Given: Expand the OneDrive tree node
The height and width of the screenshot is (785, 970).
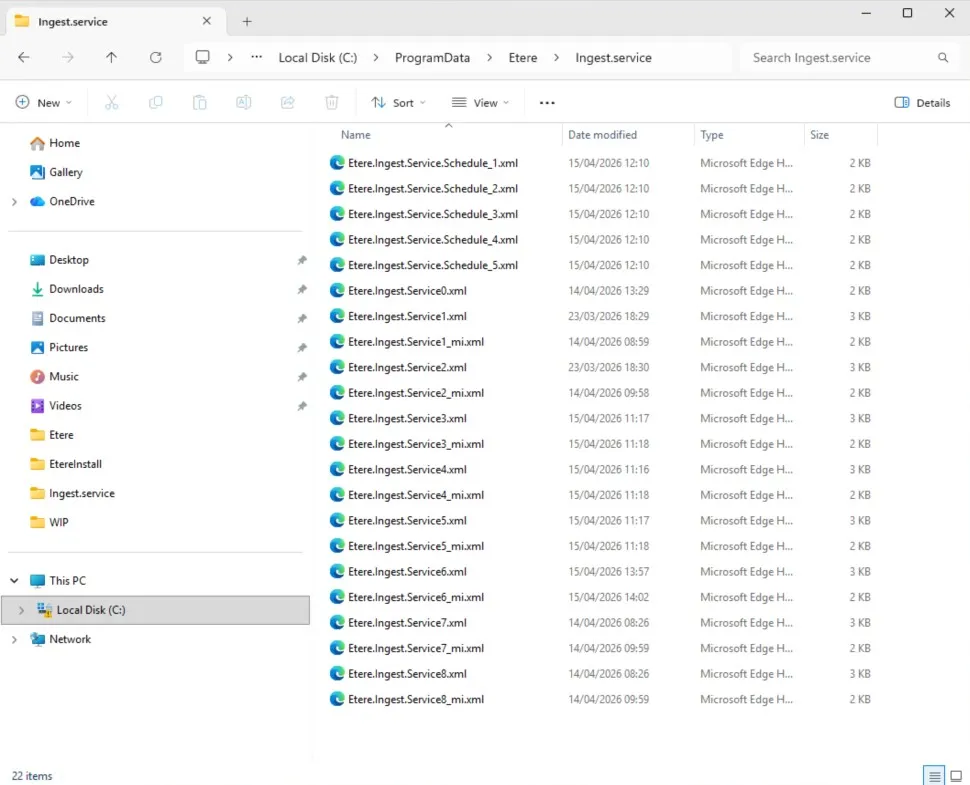Looking at the screenshot, I should (x=14, y=202).
